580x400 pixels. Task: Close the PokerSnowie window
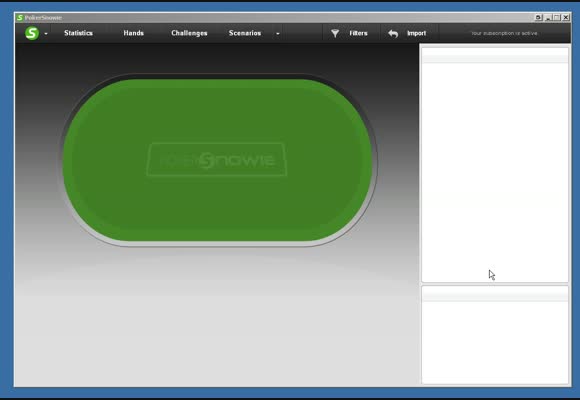566,17
